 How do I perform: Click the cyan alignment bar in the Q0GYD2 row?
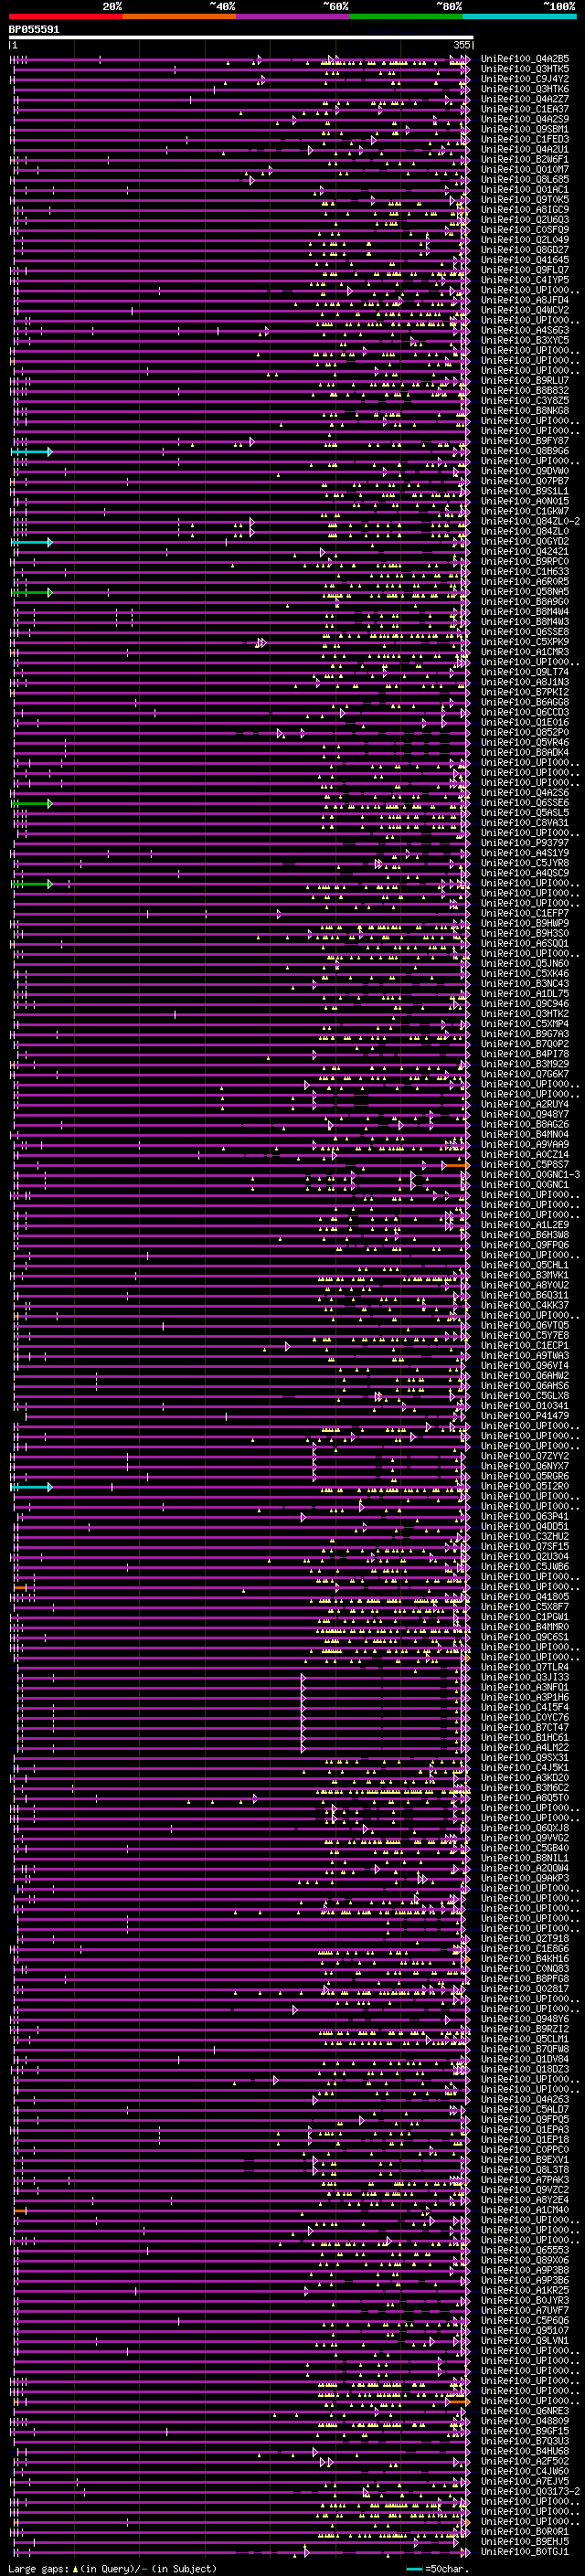(x=31, y=542)
